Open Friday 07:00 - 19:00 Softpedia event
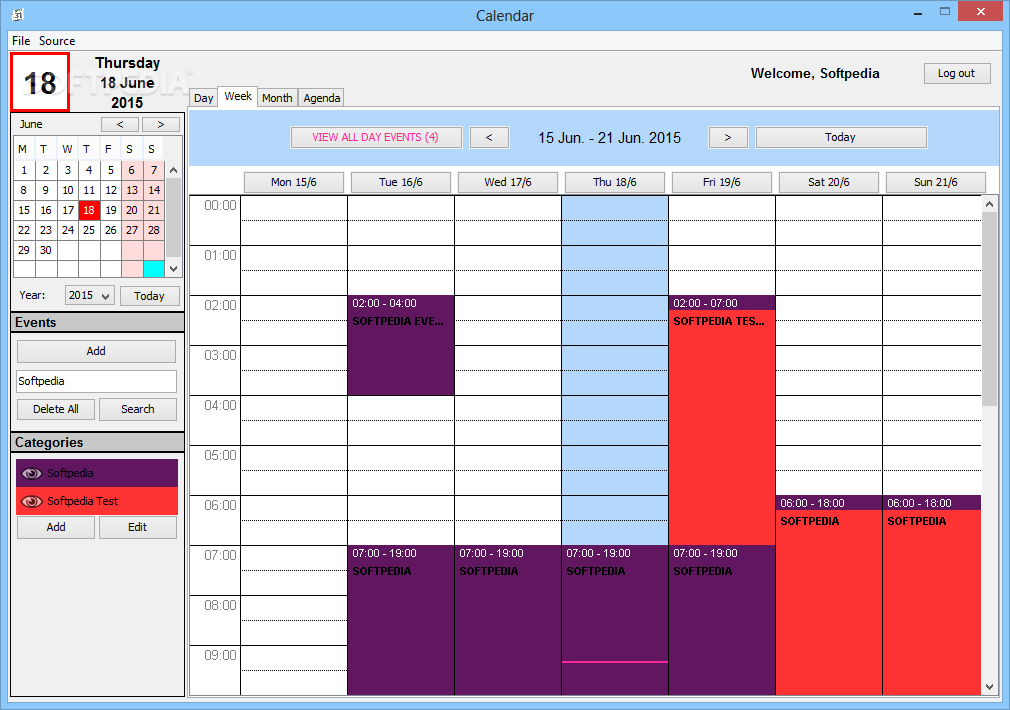Viewport: 1010px width, 710px height. pyautogui.click(x=721, y=620)
